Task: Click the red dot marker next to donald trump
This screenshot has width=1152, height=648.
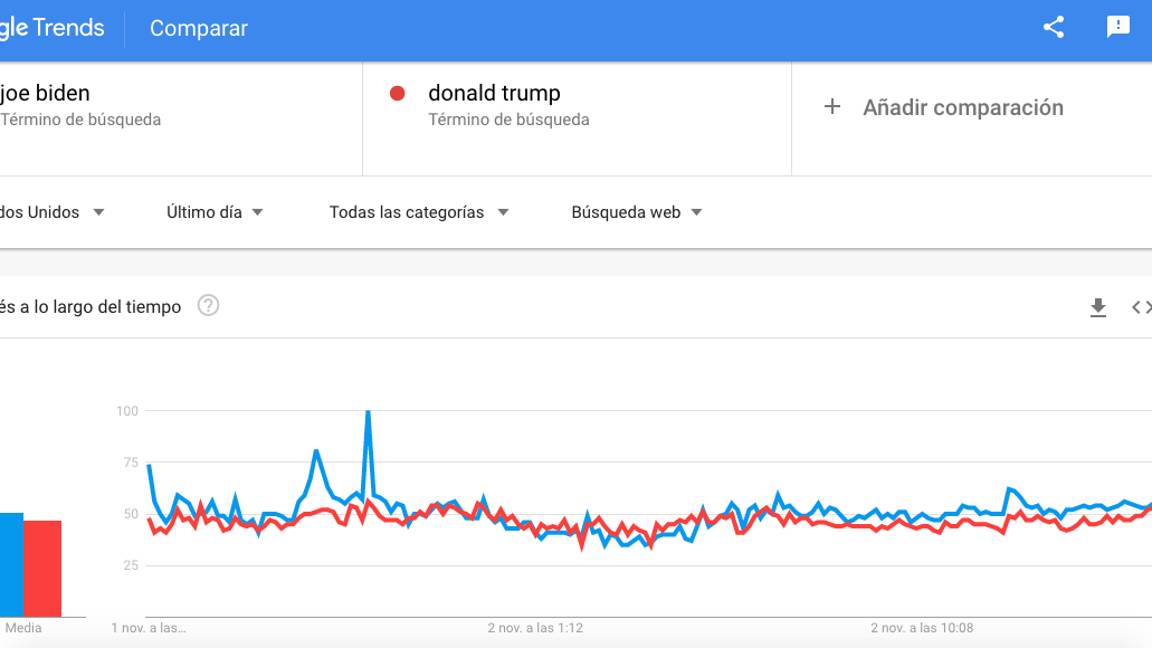Action: point(396,93)
